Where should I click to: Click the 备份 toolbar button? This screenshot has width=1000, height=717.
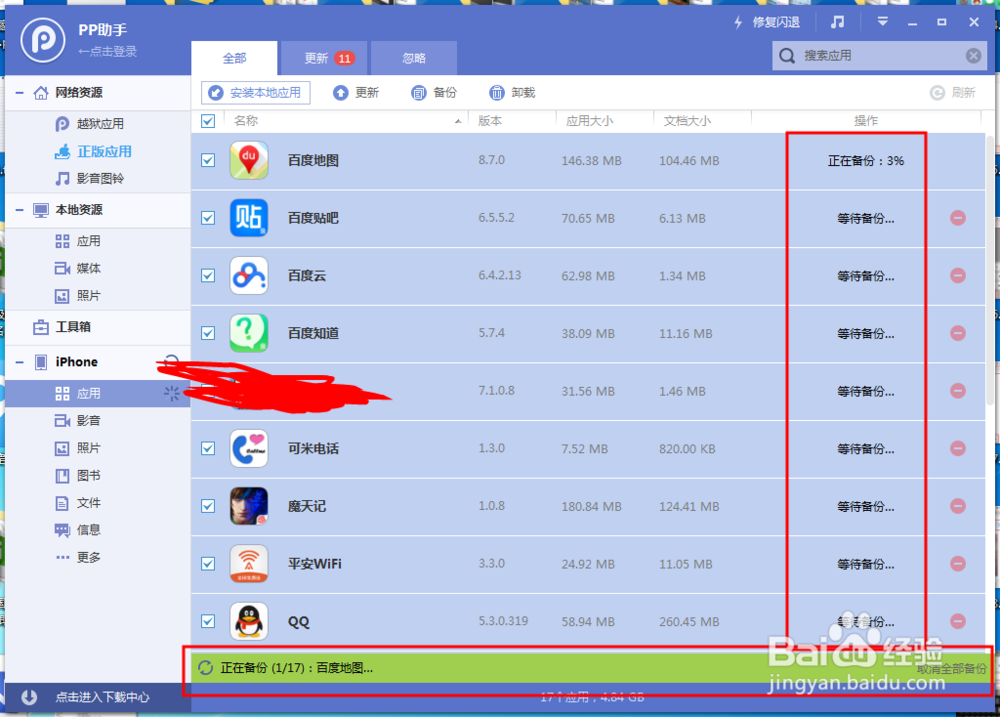[x=434, y=92]
